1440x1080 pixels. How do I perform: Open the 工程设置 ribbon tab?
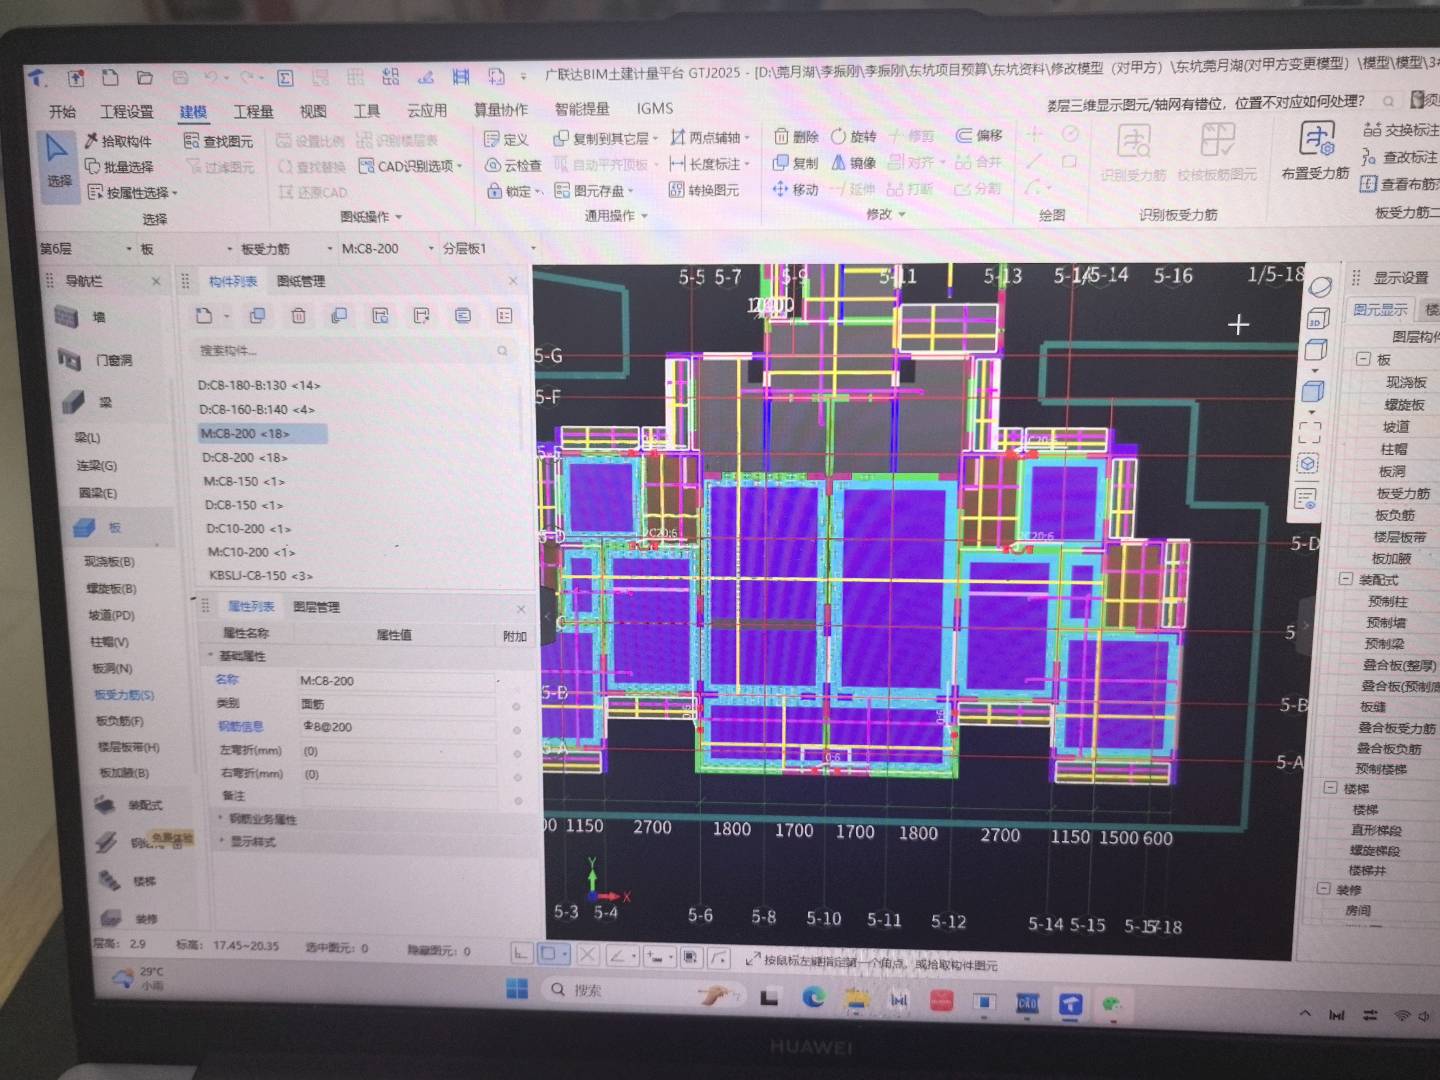127,111
